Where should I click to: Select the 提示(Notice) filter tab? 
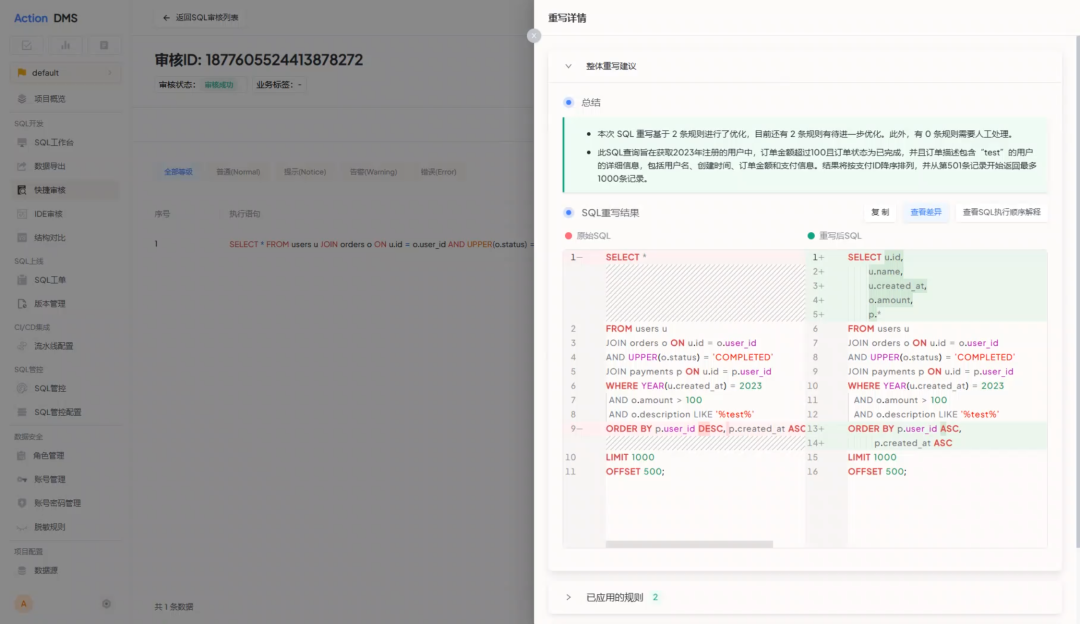pos(305,171)
